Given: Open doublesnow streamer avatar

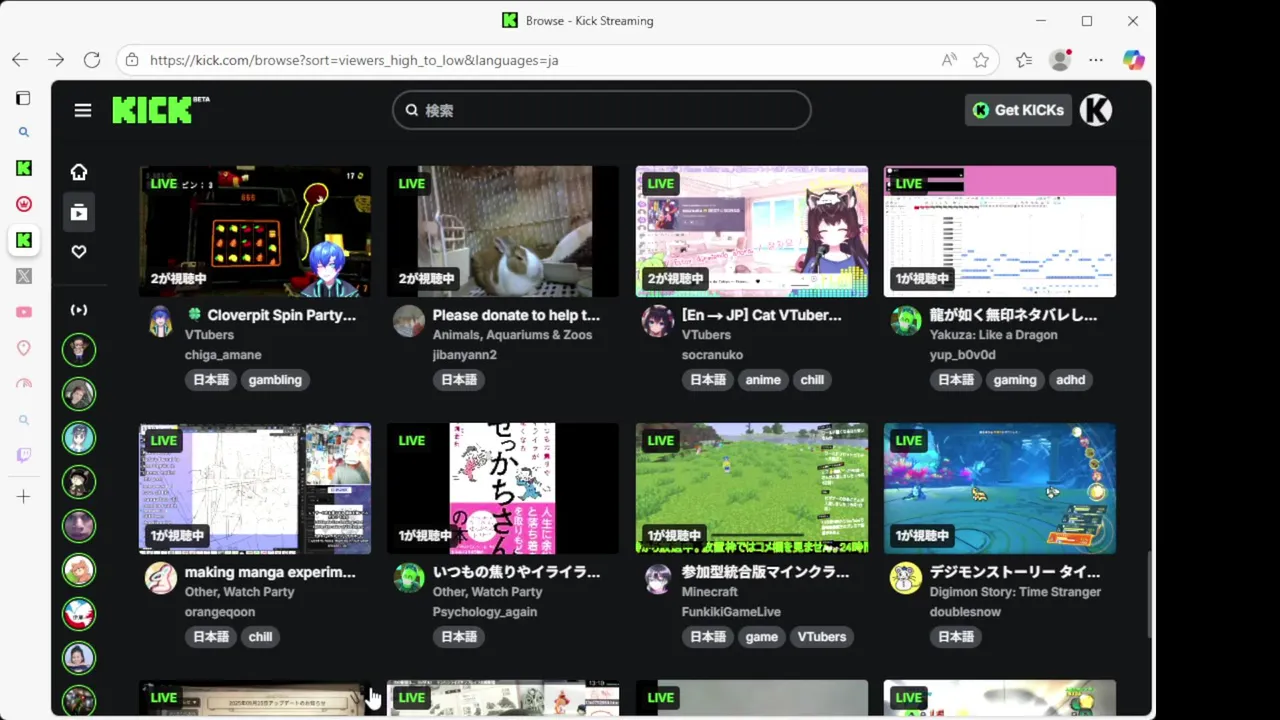Looking at the screenshot, I should (906, 579).
